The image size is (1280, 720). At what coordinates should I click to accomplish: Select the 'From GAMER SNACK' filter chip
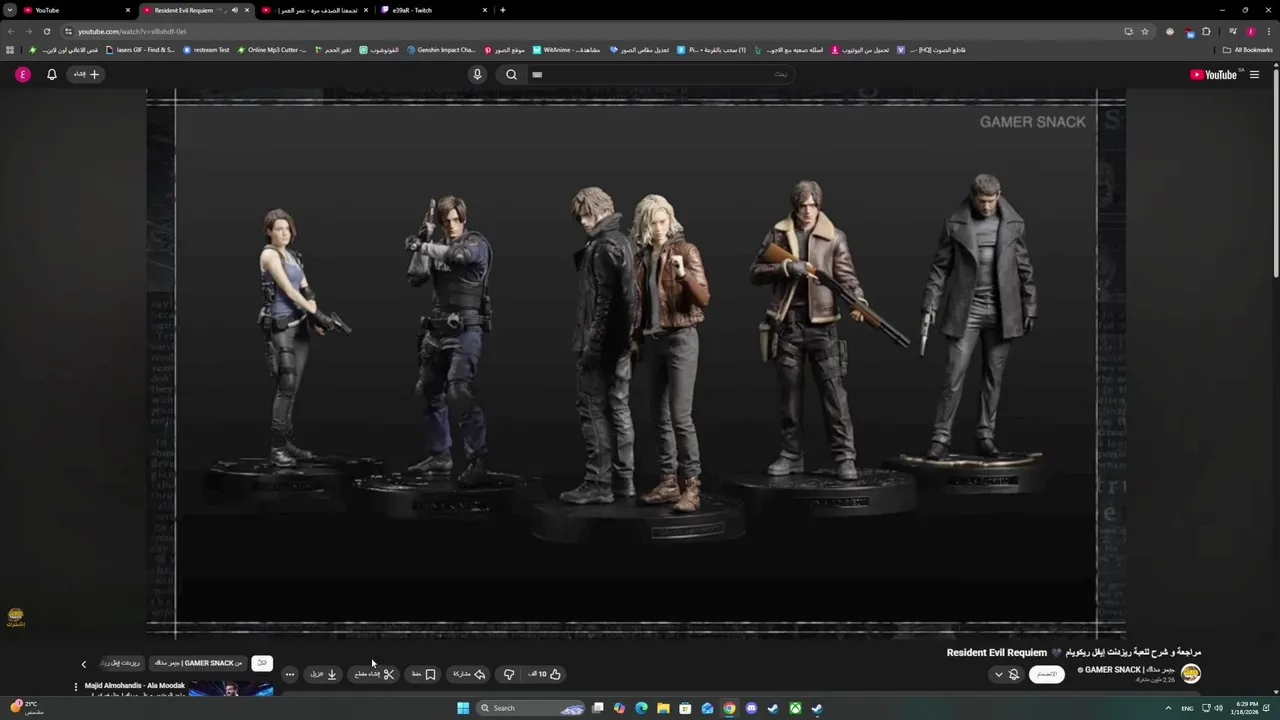[x=199, y=663]
